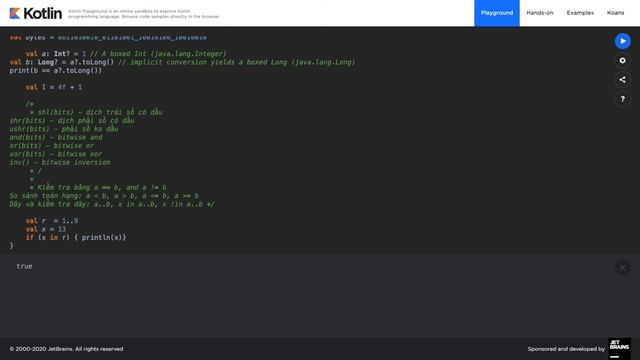
Task: Click the Kotlin Playground description text
Action: (144, 14)
